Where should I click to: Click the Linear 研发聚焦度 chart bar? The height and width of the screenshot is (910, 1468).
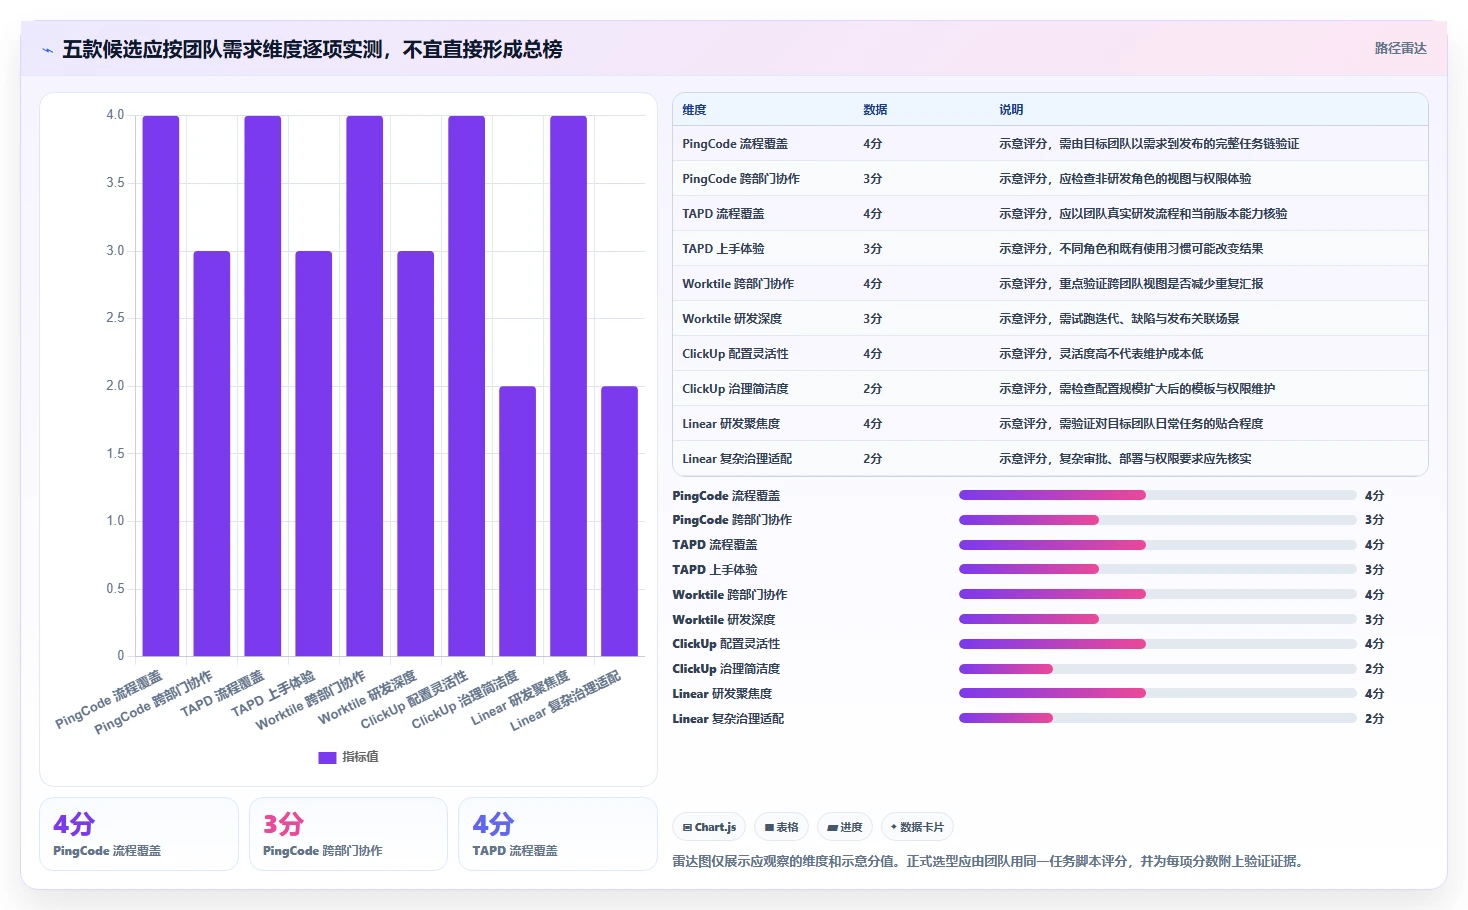click(x=569, y=386)
